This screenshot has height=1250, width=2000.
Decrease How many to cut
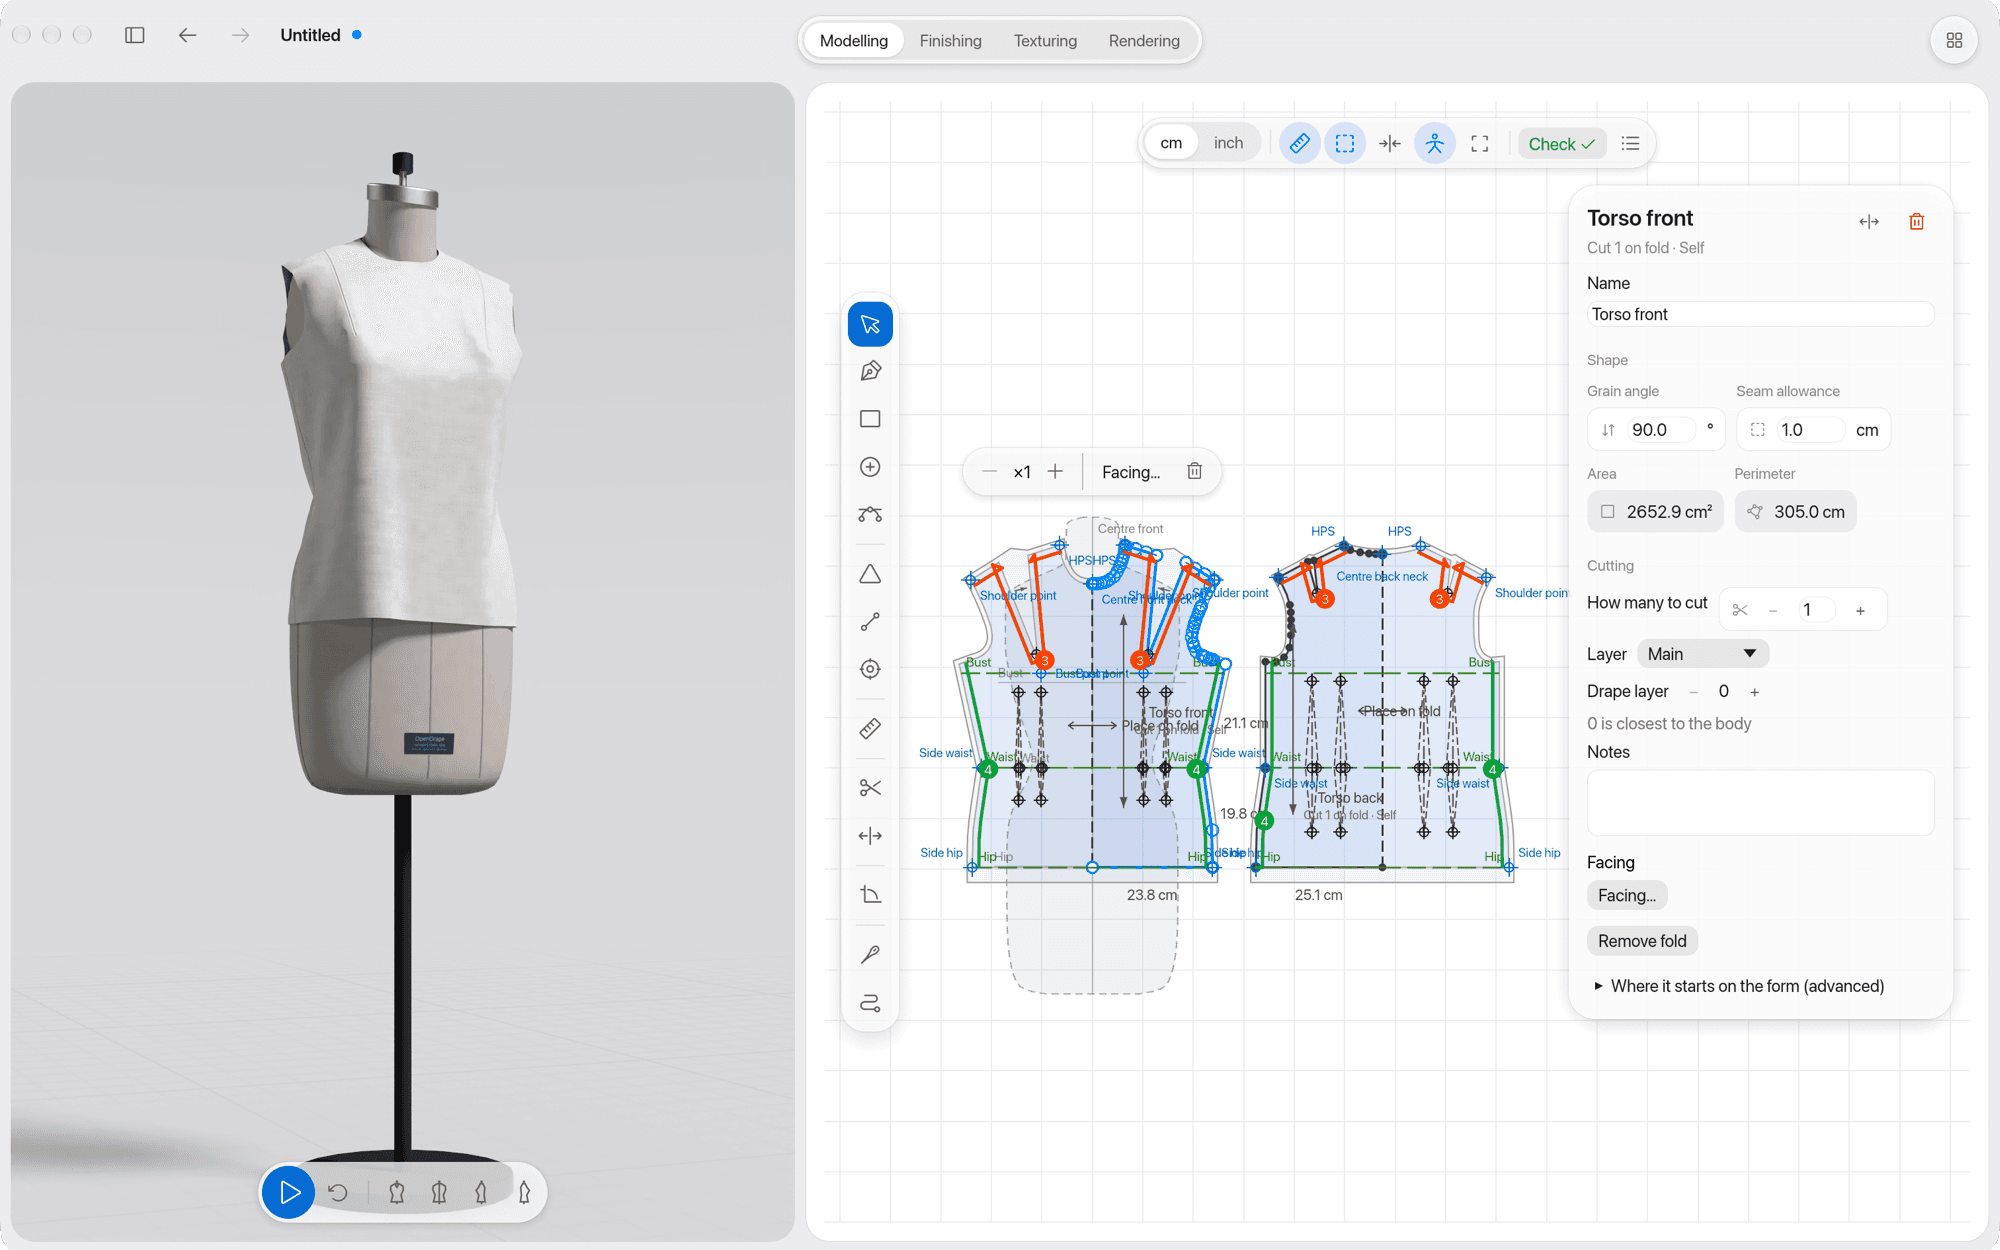1773,610
